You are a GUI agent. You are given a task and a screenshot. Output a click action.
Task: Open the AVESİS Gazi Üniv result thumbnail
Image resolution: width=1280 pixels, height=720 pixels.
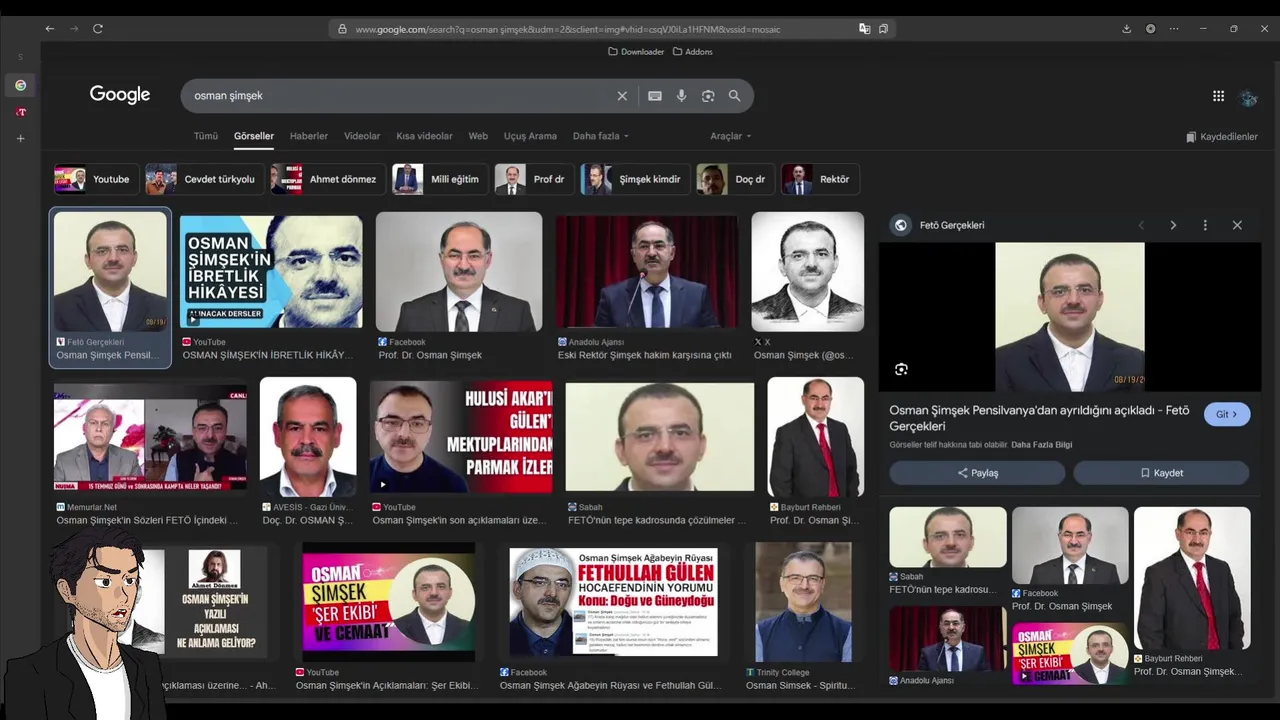(x=308, y=437)
